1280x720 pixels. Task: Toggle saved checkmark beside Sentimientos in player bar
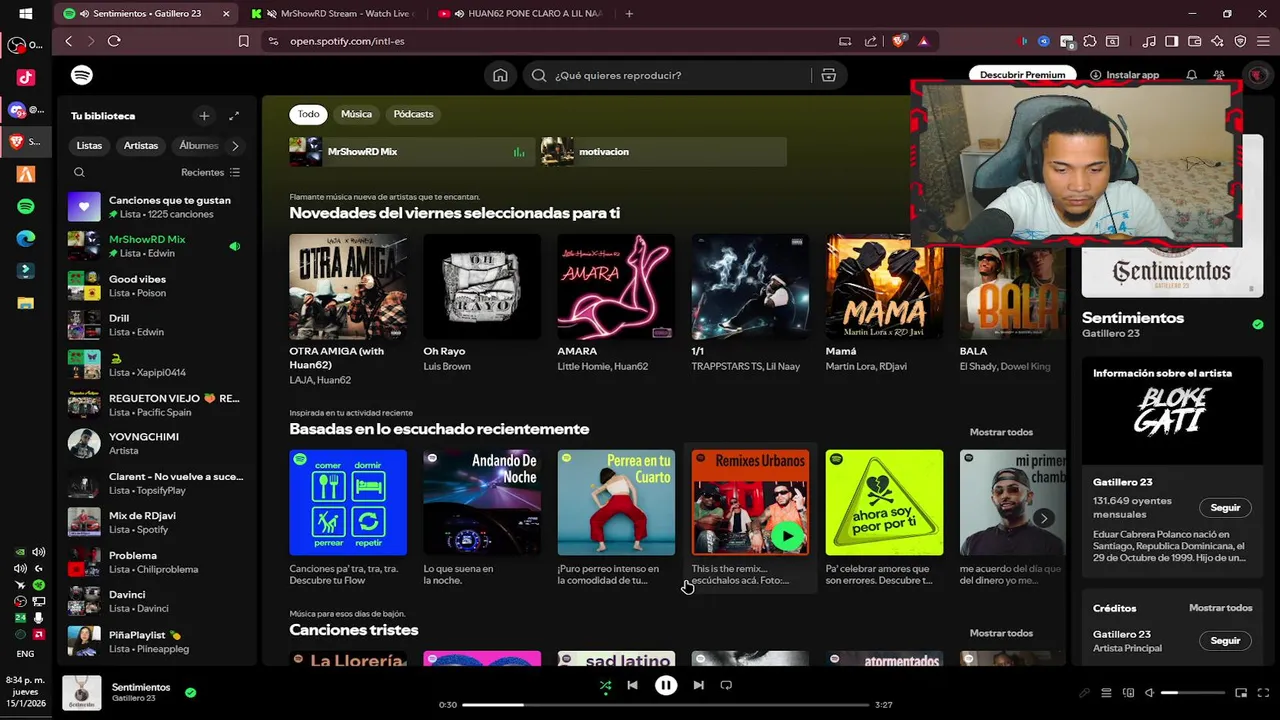[x=190, y=692]
